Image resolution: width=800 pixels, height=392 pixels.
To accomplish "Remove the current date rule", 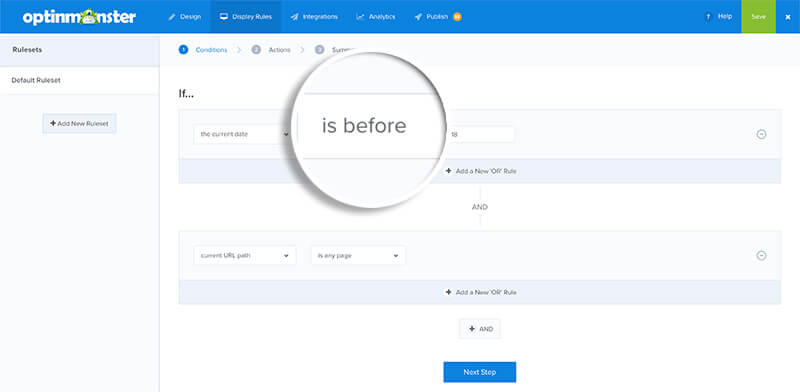I will [x=761, y=134].
